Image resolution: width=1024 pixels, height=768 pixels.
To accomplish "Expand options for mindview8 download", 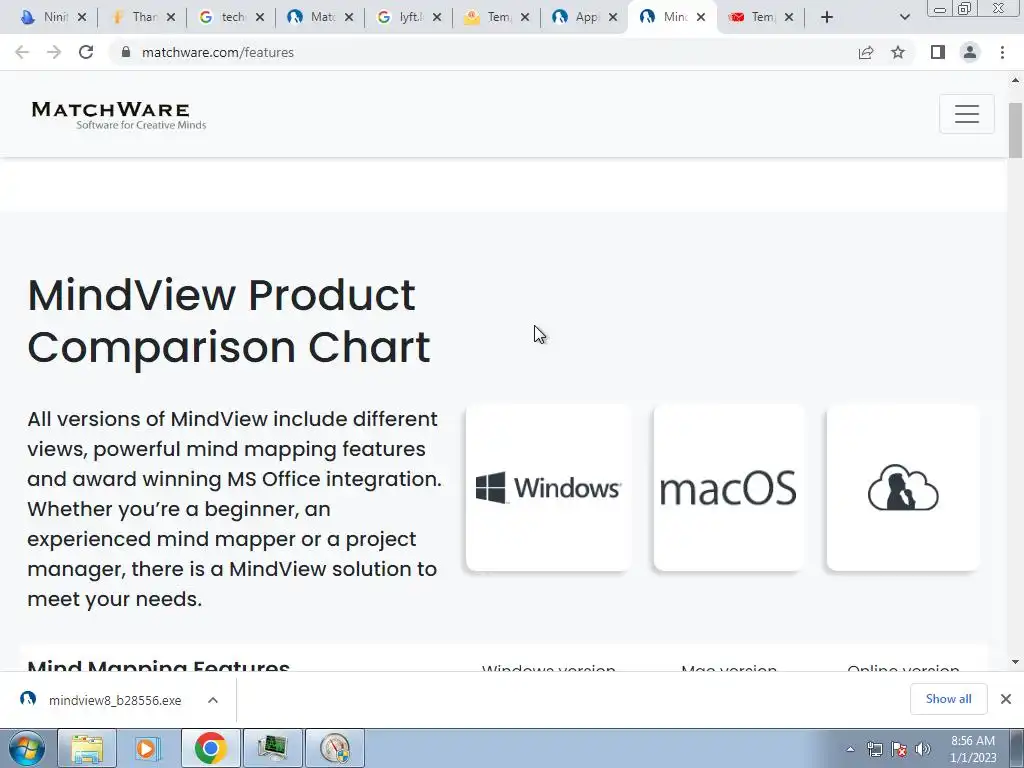I will point(213,700).
